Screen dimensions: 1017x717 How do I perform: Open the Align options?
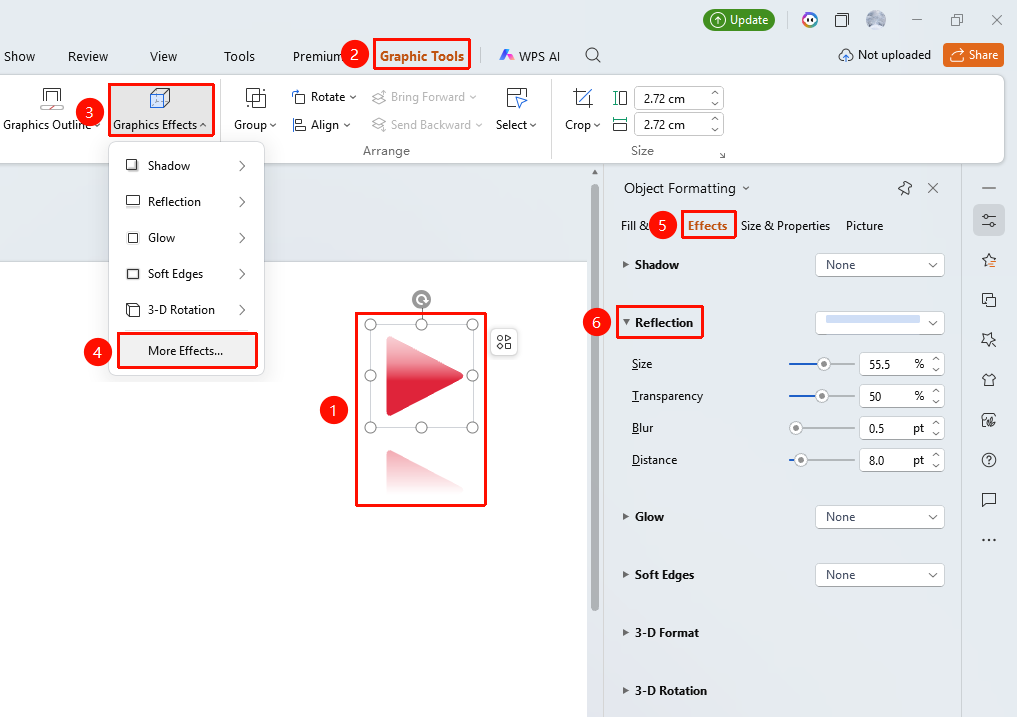click(321, 125)
